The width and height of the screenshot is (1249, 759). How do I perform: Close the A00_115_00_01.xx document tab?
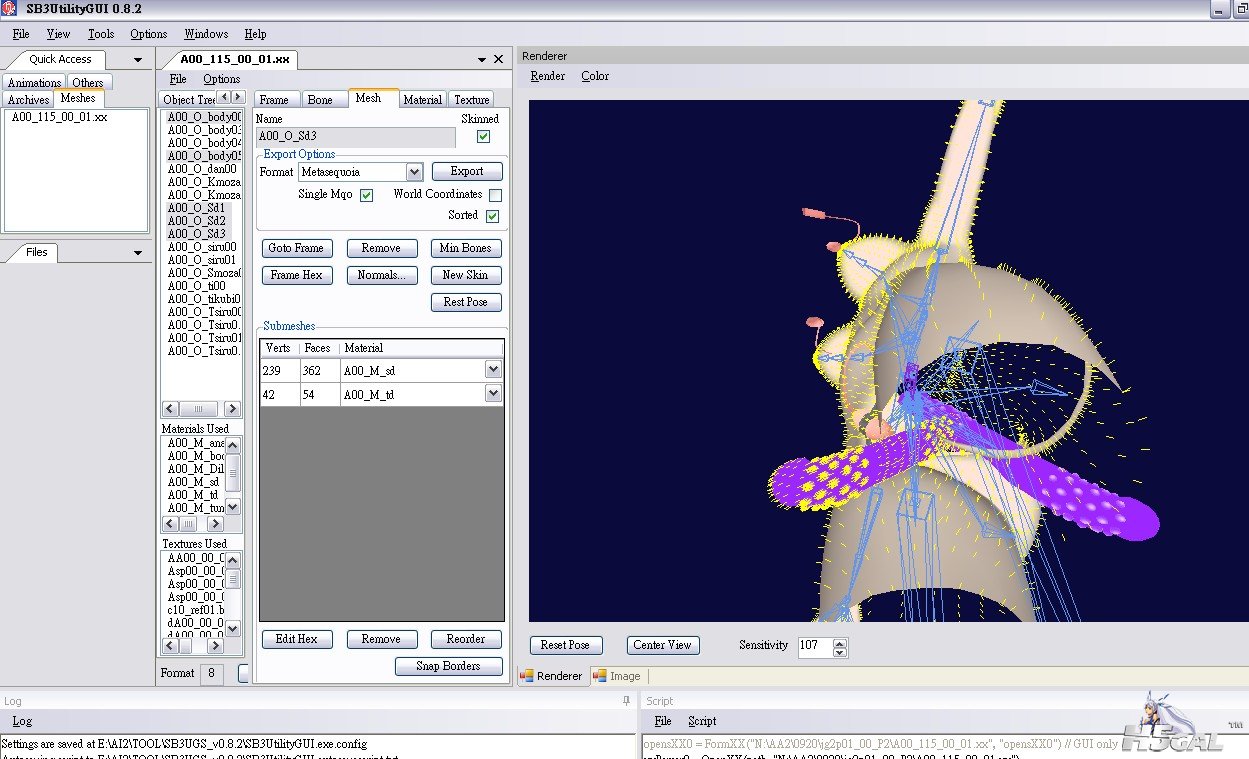pos(498,59)
